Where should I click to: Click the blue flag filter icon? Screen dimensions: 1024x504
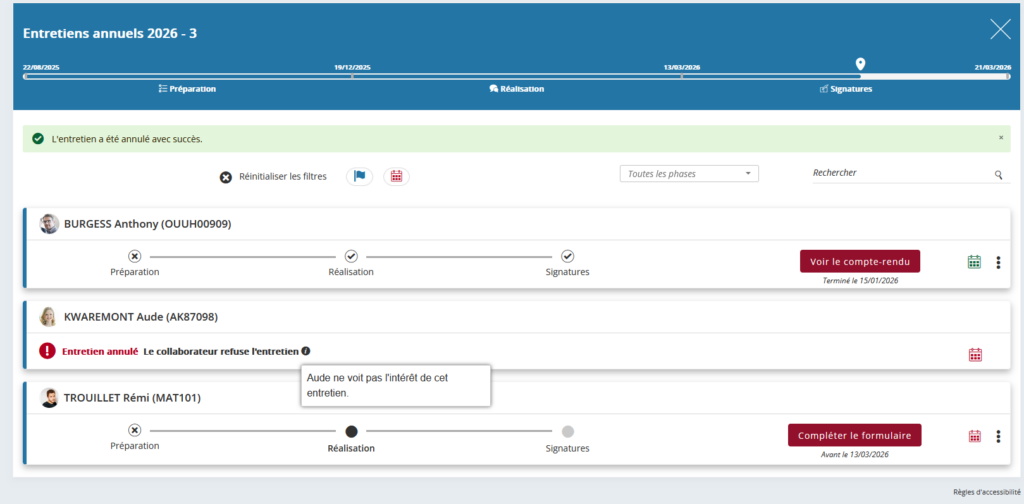click(359, 176)
